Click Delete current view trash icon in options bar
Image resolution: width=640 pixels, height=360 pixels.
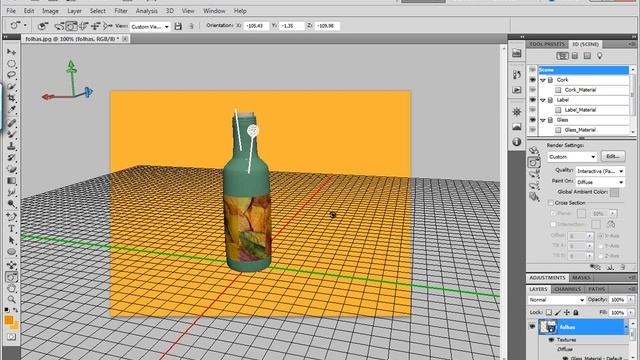pyautogui.click(x=191, y=26)
